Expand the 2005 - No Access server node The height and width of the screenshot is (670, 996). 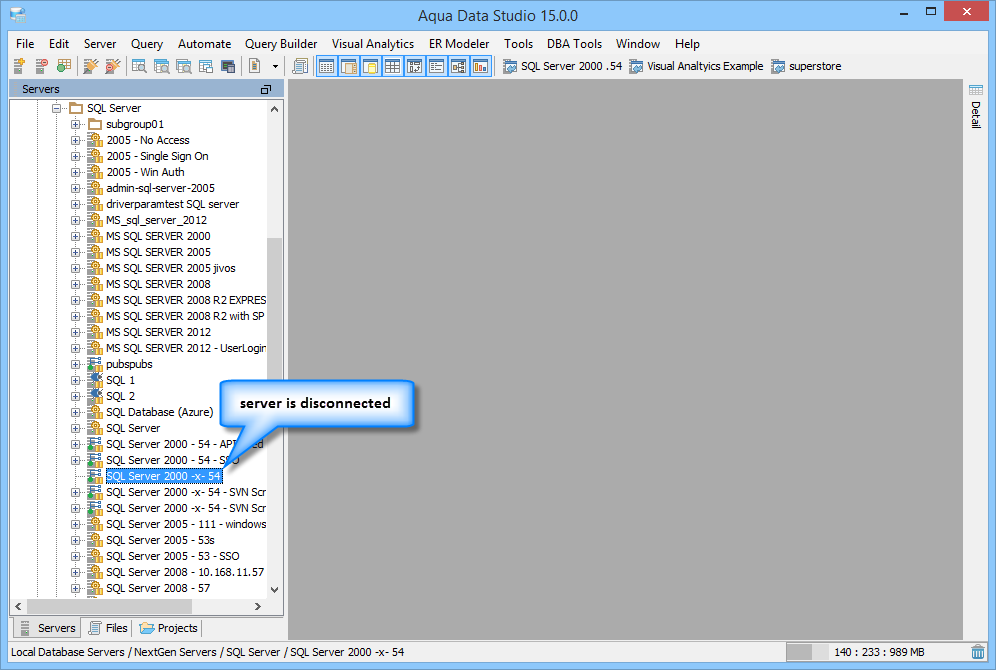click(76, 140)
